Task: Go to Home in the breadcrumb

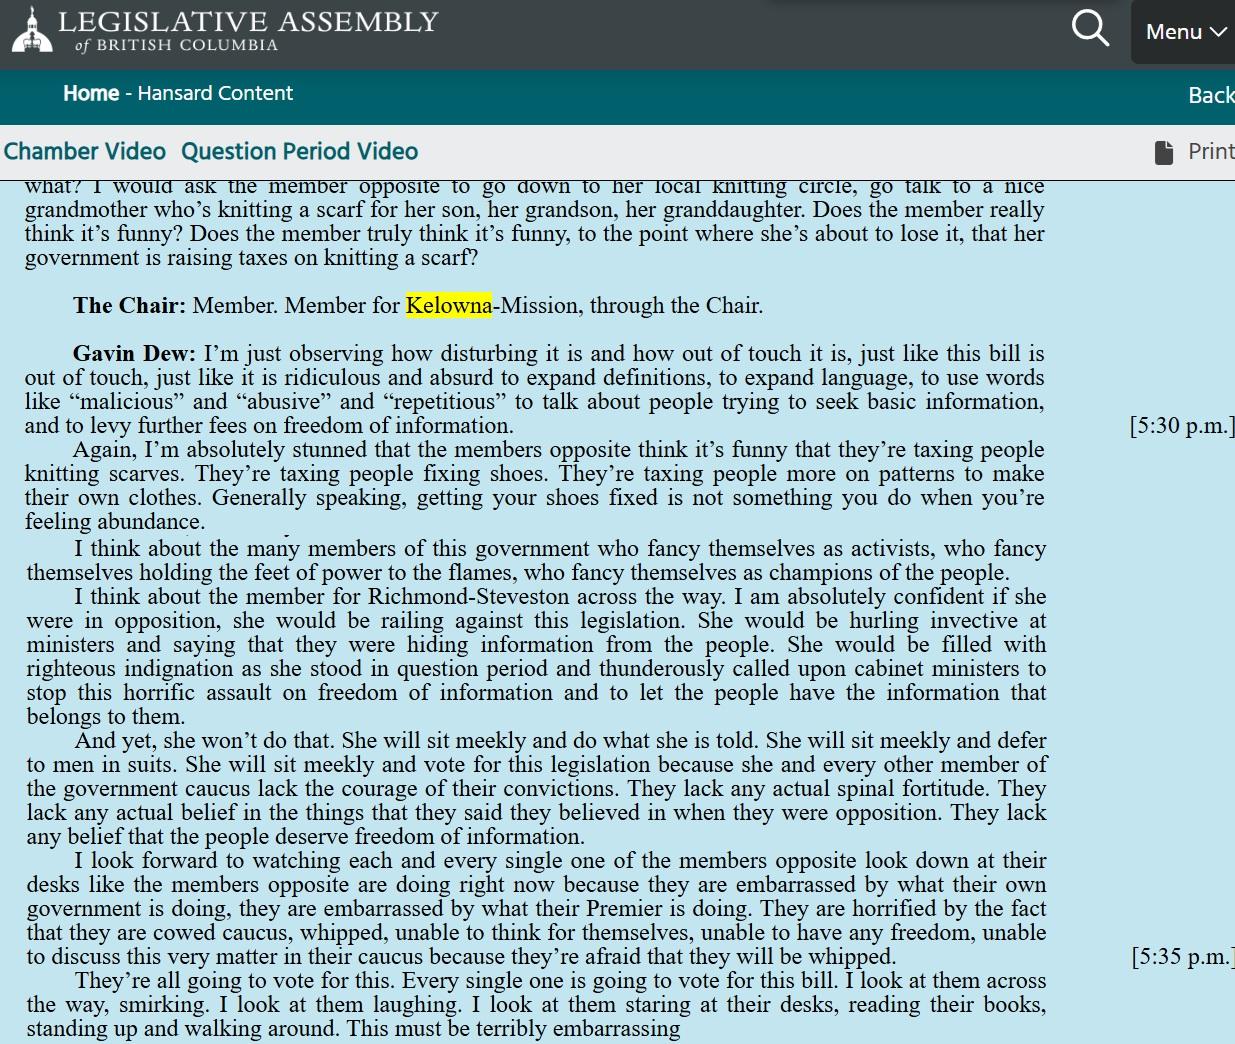Action: (x=91, y=93)
